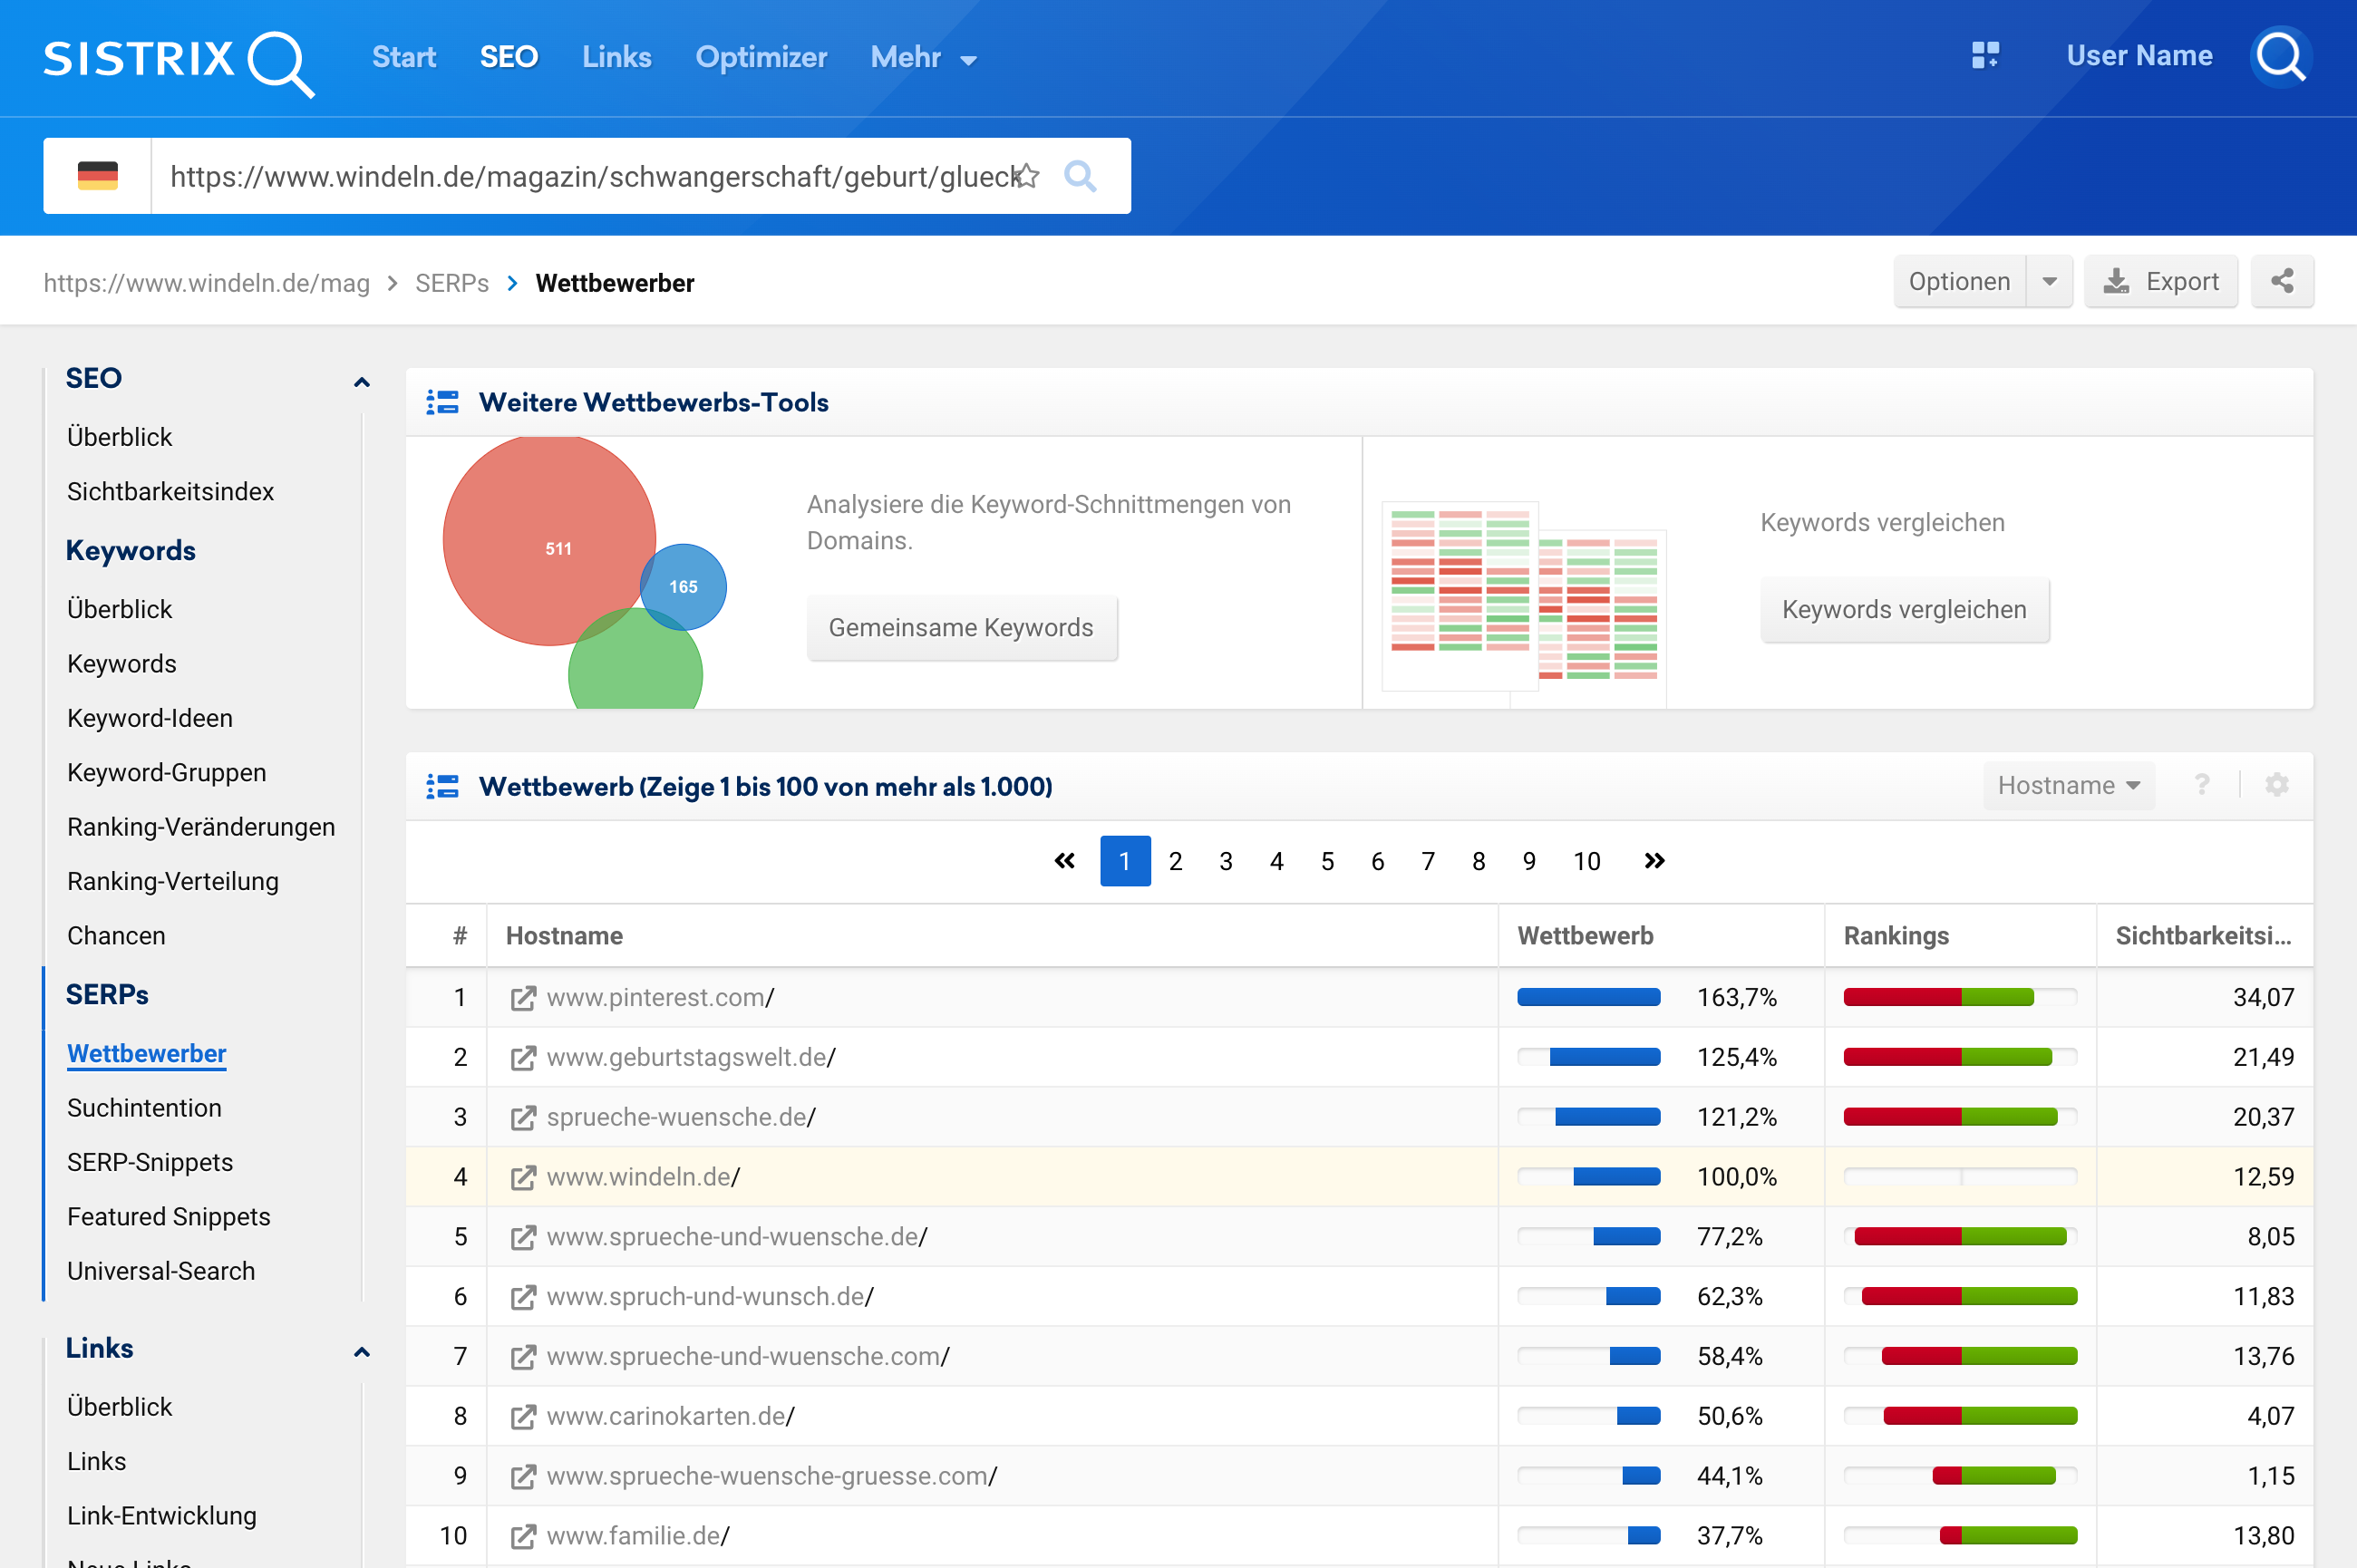
Task: Click the Export button
Action: pyautogui.click(x=2160, y=282)
